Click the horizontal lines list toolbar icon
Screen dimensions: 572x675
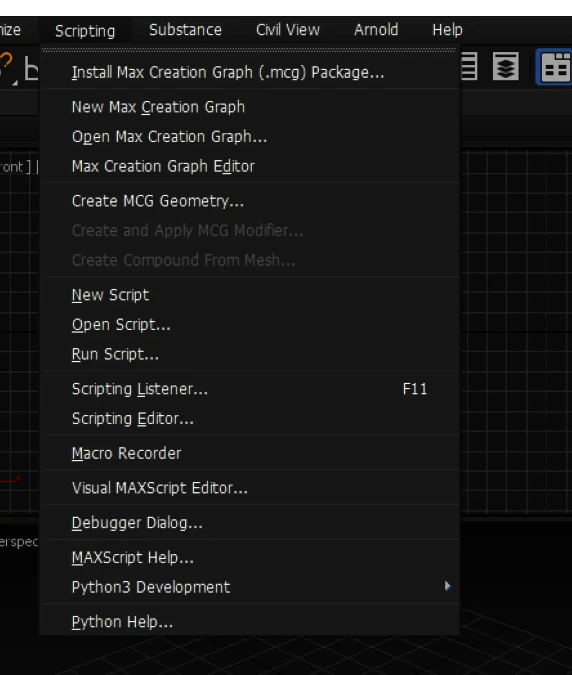point(469,66)
